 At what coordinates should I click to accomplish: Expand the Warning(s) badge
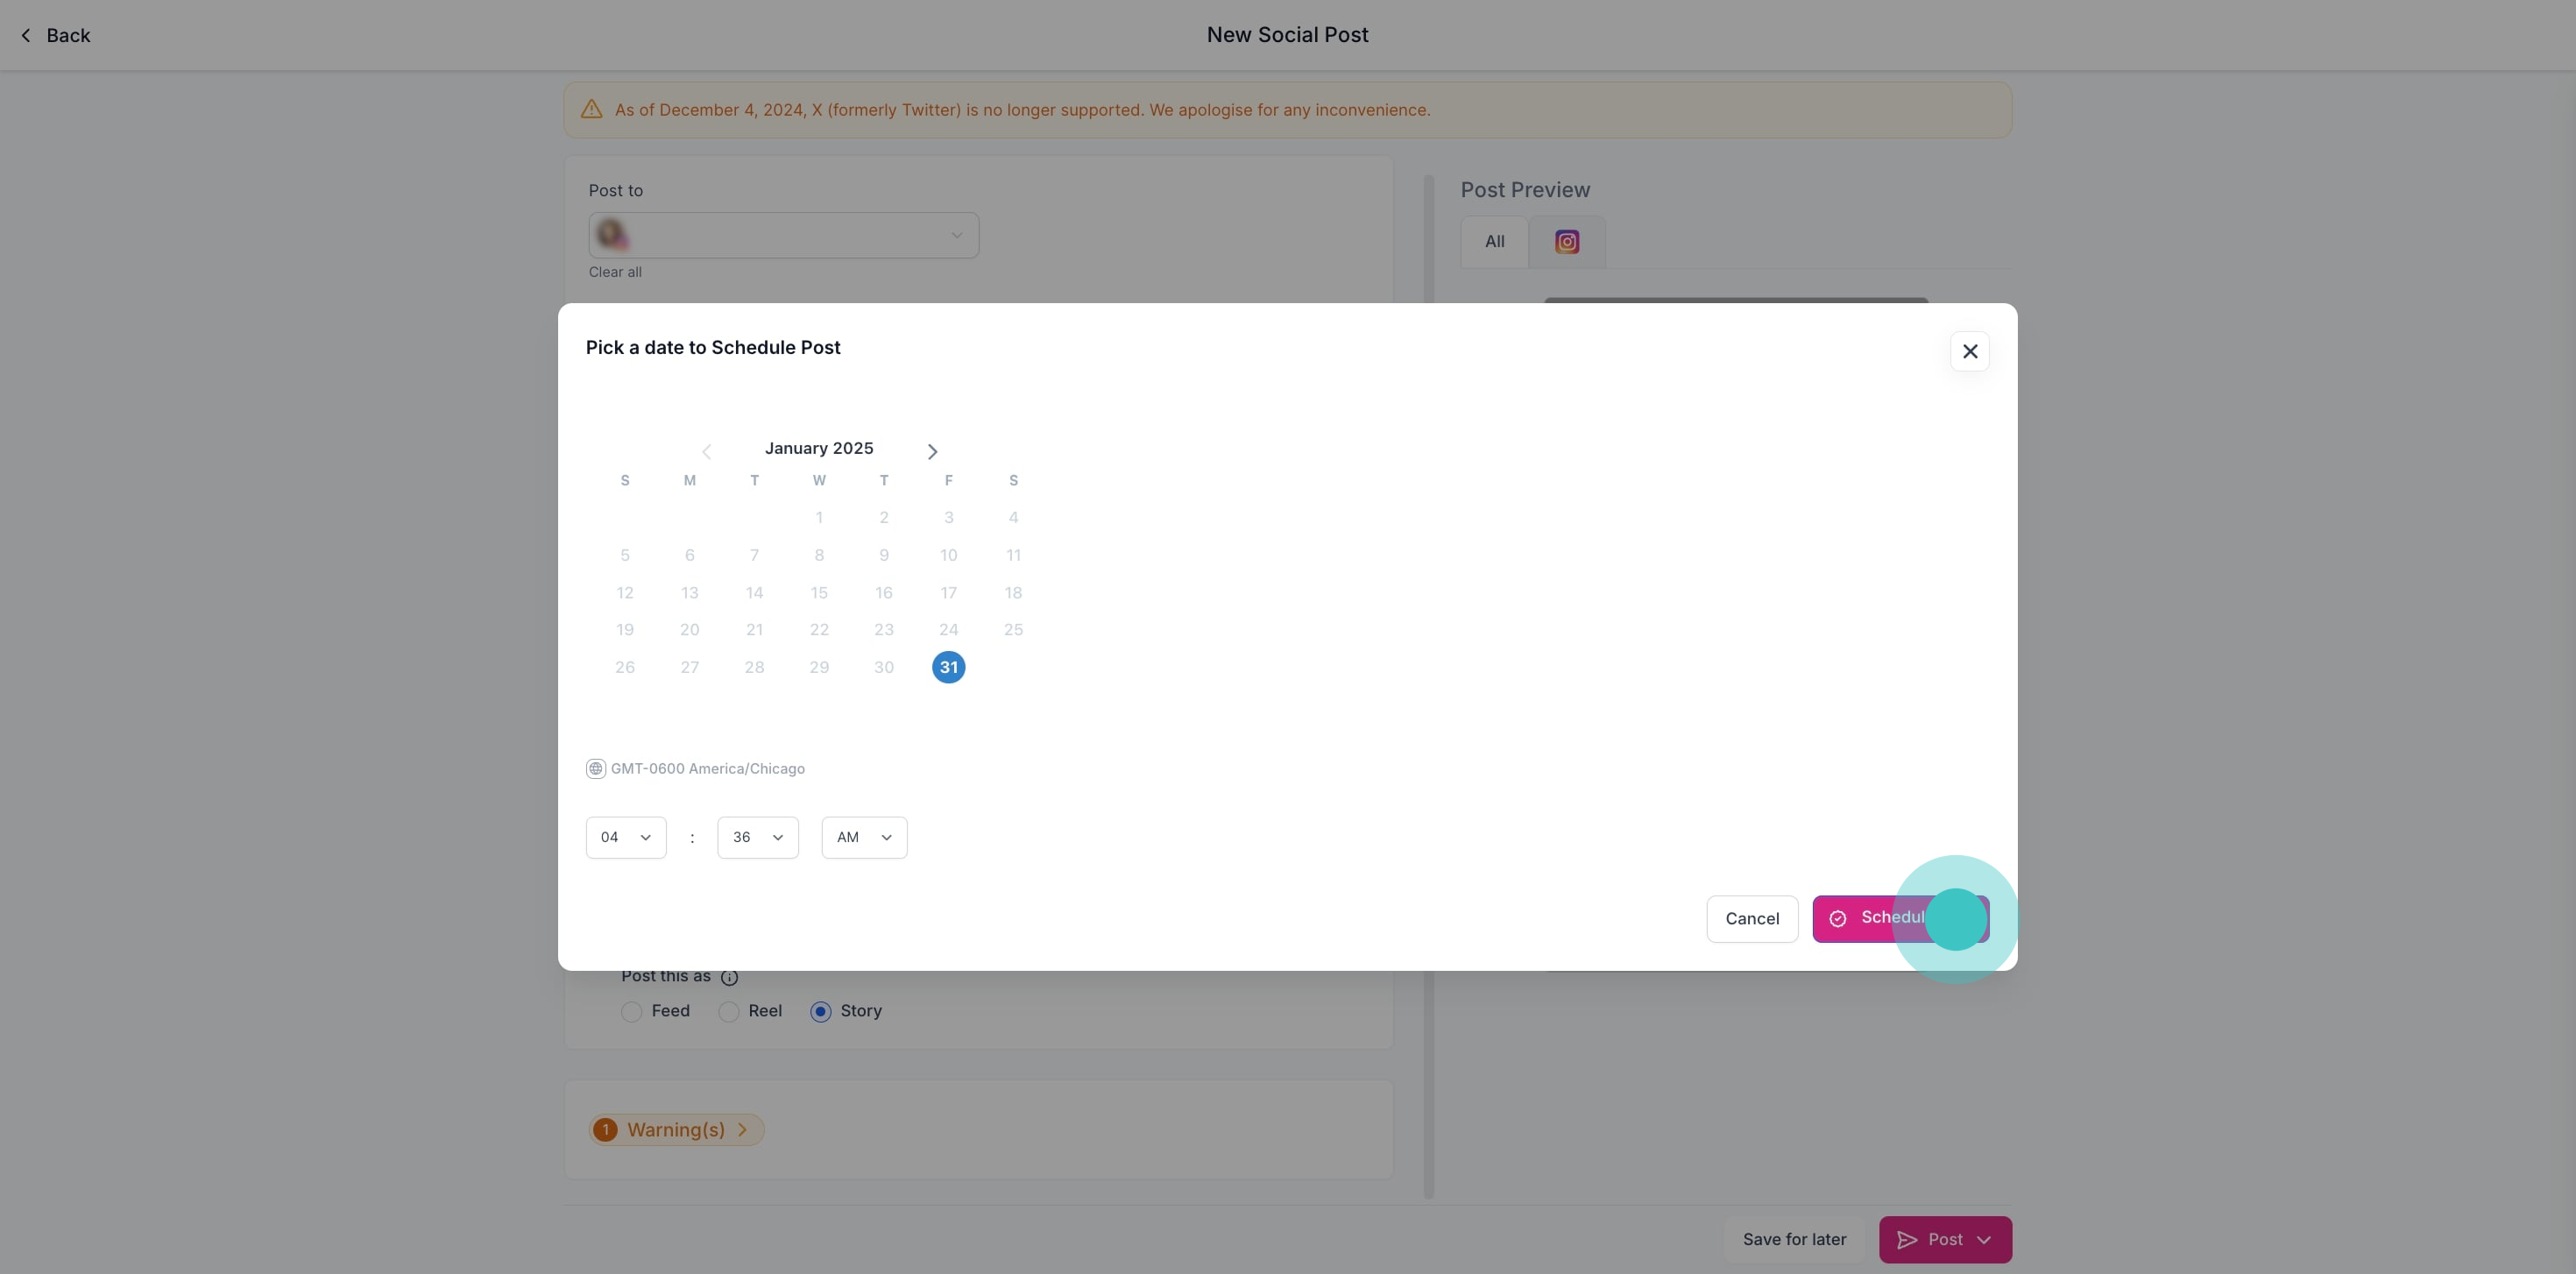click(x=676, y=1130)
